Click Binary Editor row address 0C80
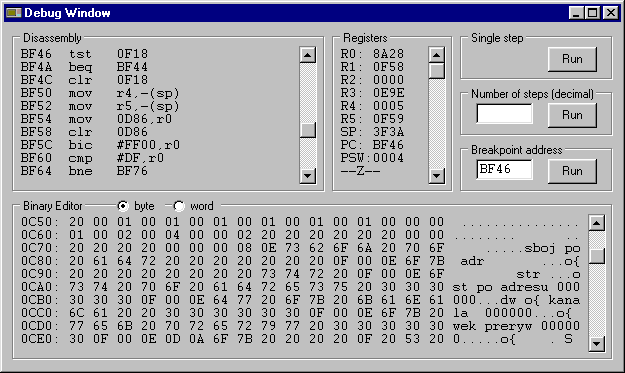This screenshot has height=373, width=625. [x=40, y=261]
